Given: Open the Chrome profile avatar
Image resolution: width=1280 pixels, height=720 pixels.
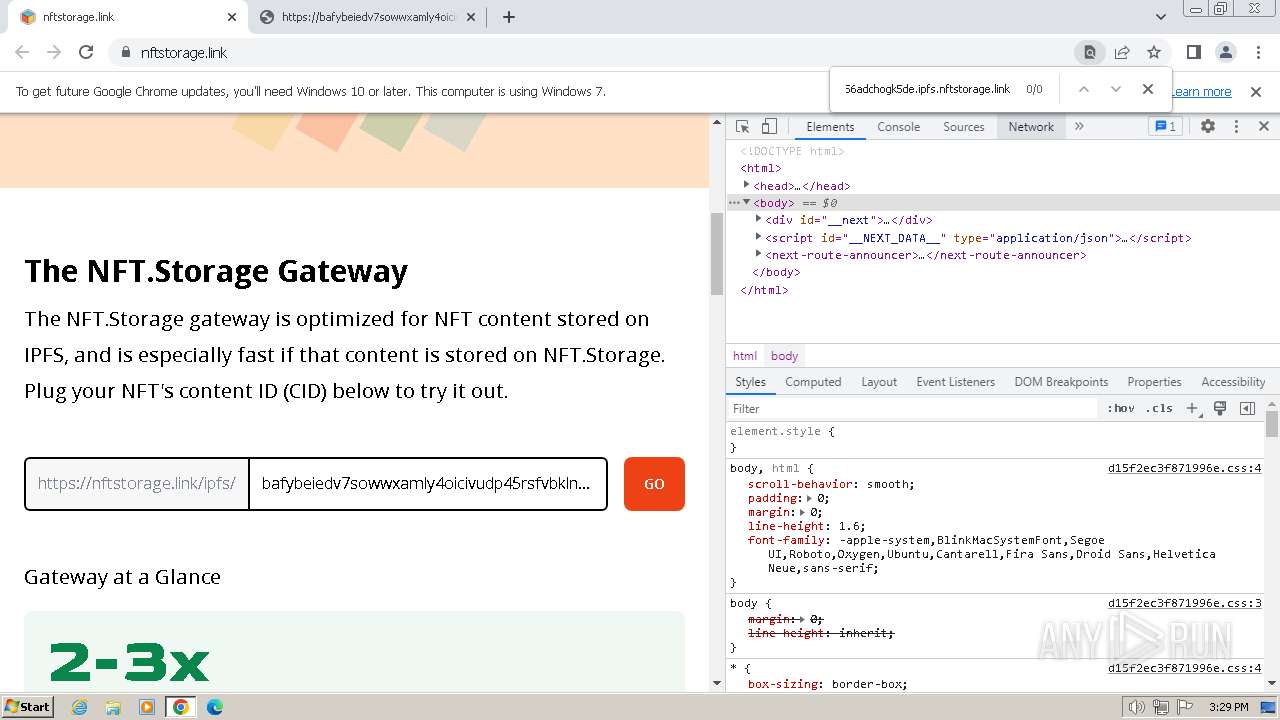Looking at the screenshot, I should 1225,52.
